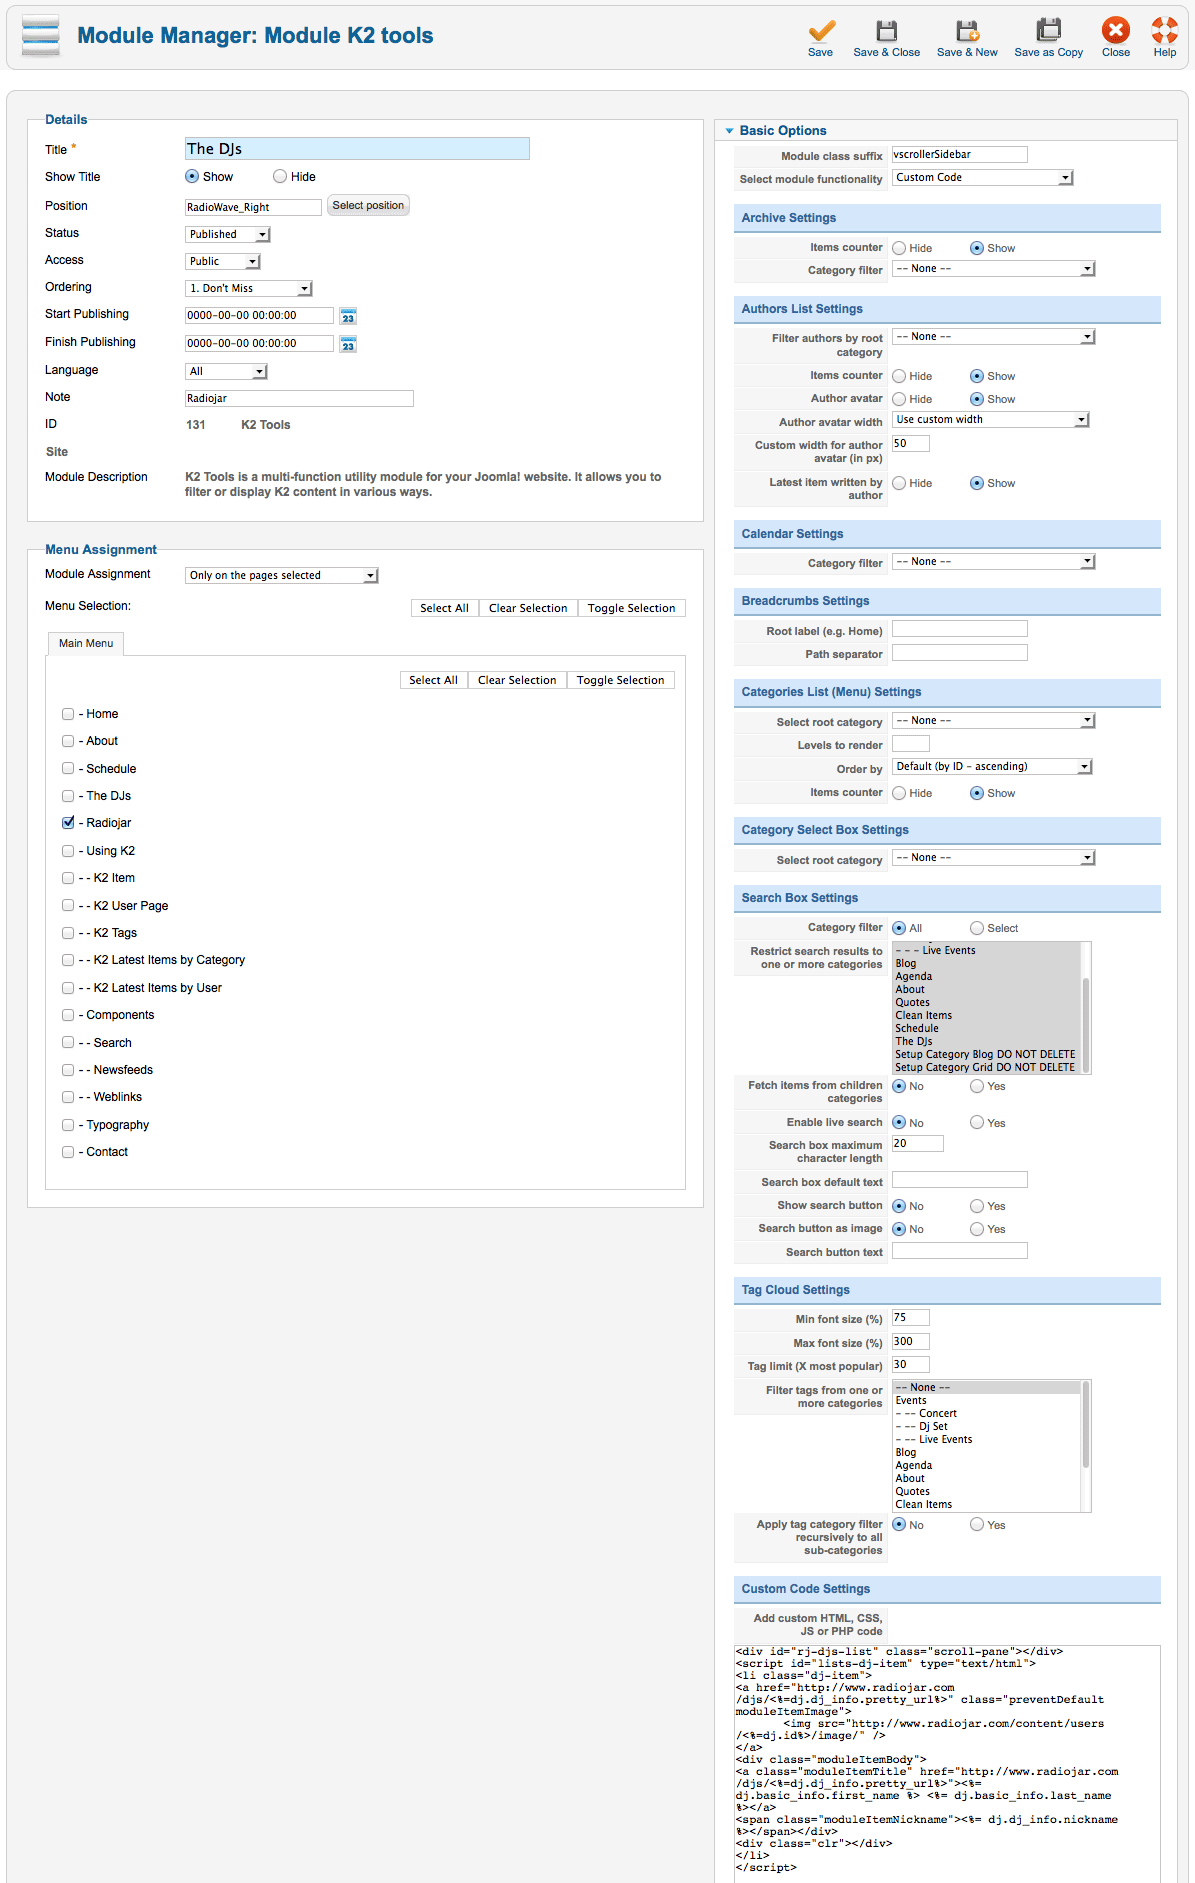The width and height of the screenshot is (1195, 1883).
Task: Click the Module class suffix field
Action: click(x=960, y=154)
